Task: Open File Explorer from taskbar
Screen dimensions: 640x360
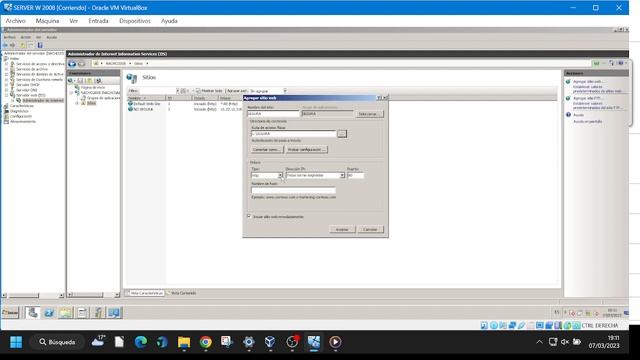Action: (184, 342)
